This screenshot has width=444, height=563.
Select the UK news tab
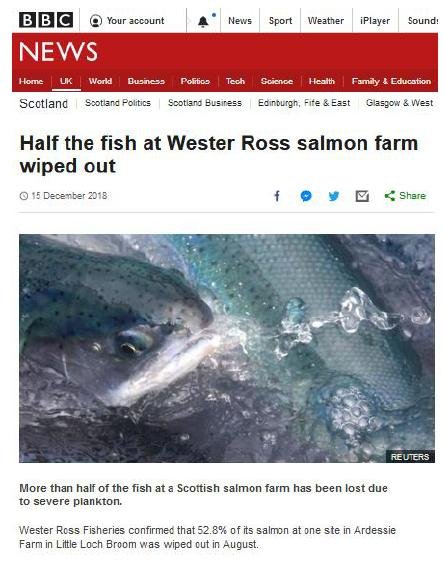click(x=66, y=81)
